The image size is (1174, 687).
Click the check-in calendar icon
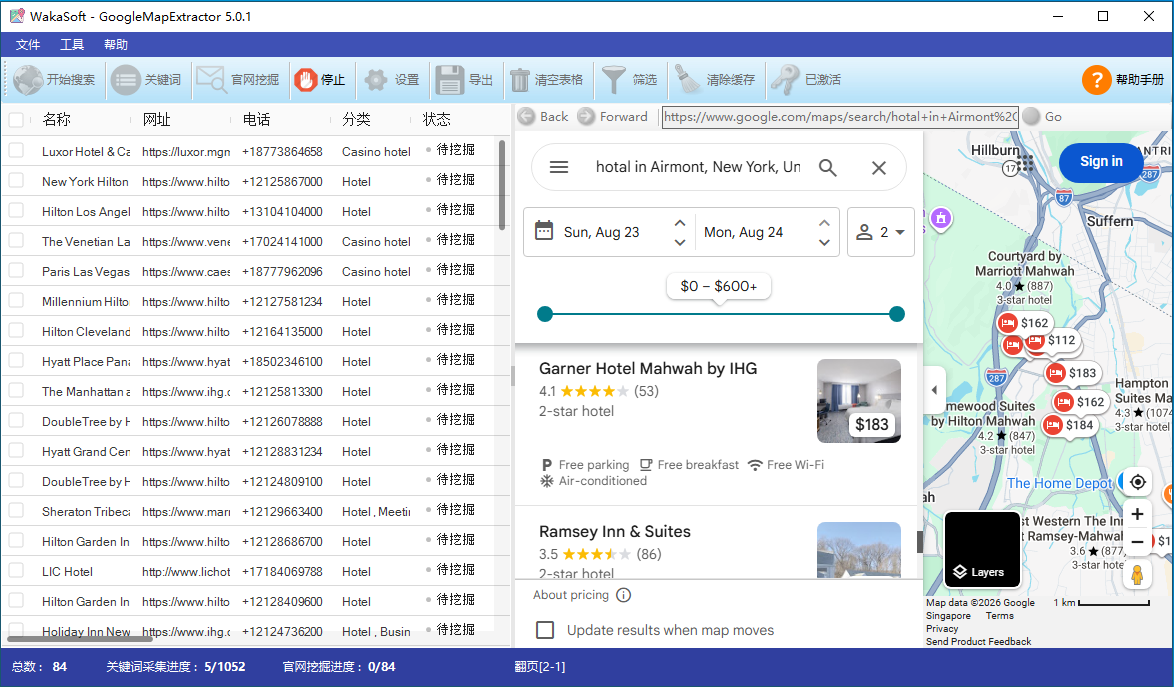[544, 230]
